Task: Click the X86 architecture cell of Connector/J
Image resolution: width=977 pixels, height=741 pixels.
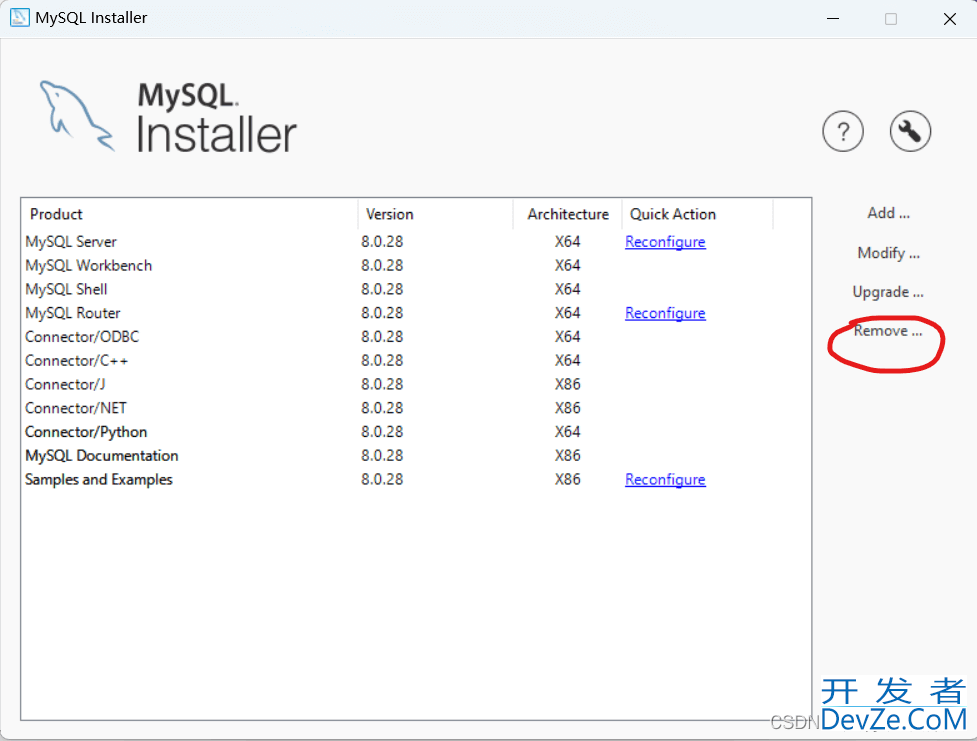Action: click(x=568, y=384)
